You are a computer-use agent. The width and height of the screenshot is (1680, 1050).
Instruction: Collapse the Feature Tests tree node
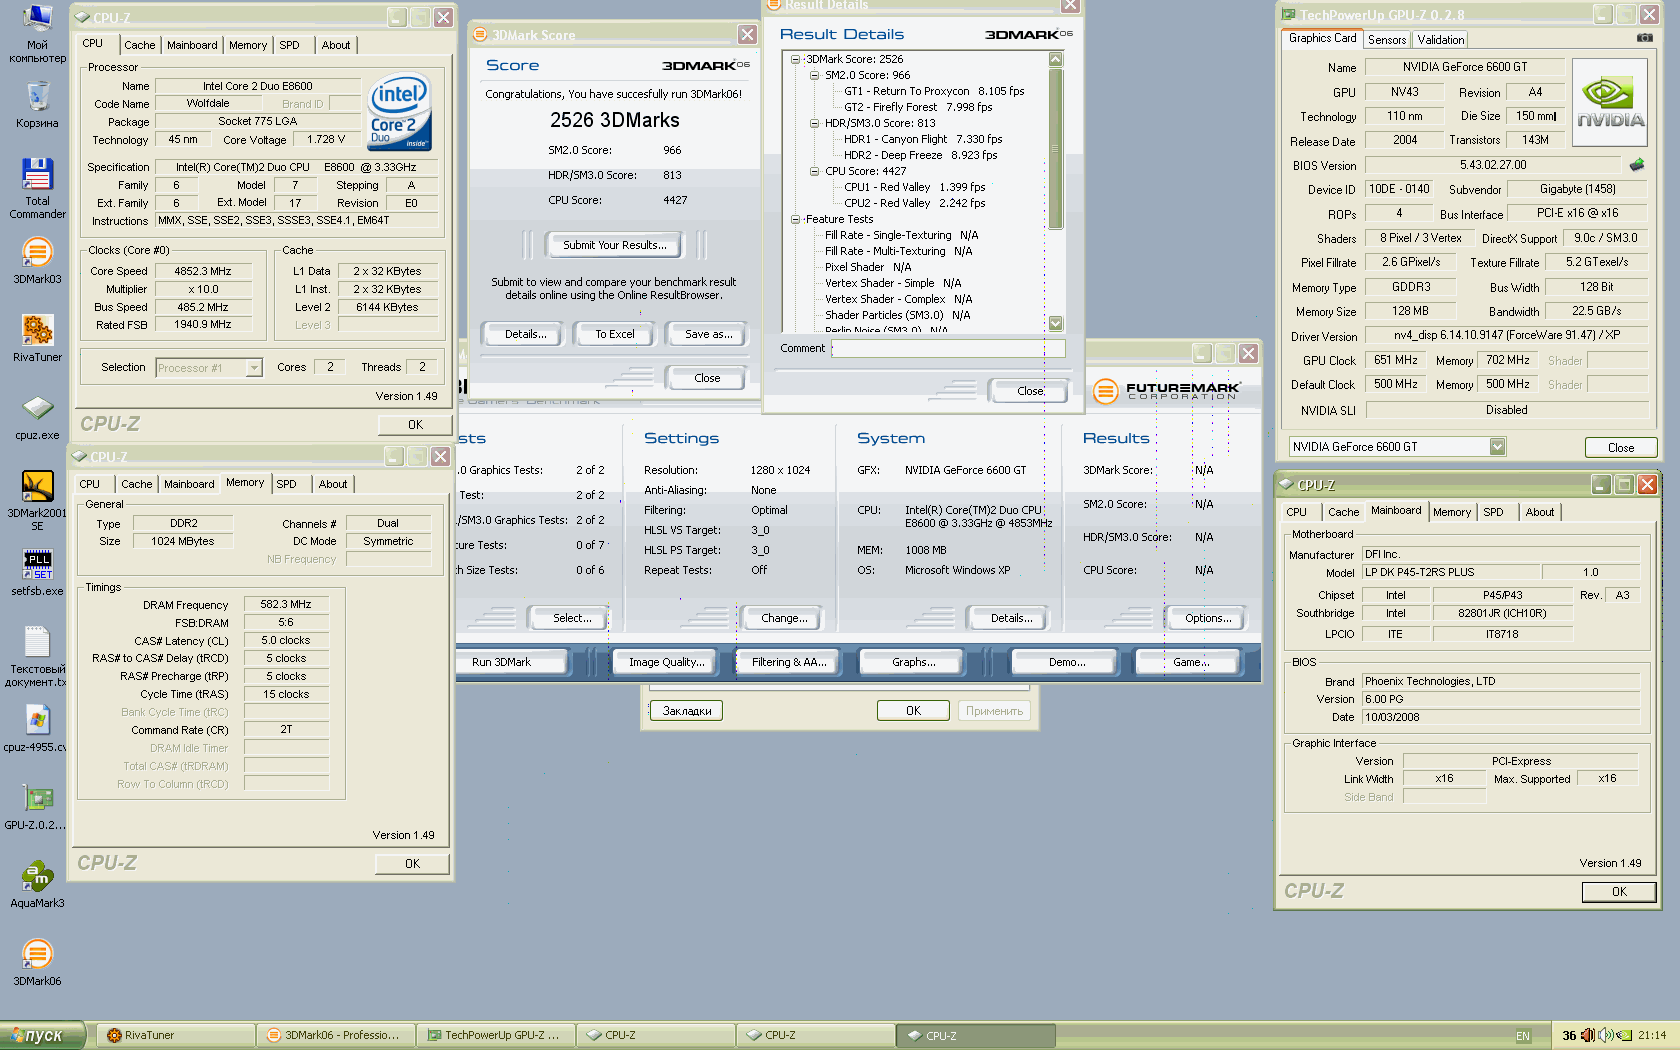[796, 219]
